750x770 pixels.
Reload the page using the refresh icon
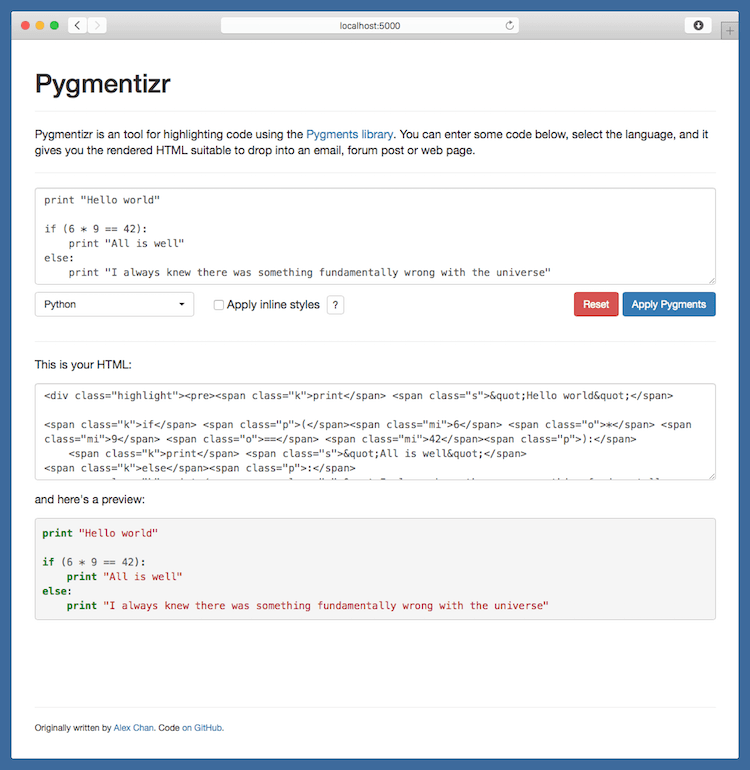(509, 26)
